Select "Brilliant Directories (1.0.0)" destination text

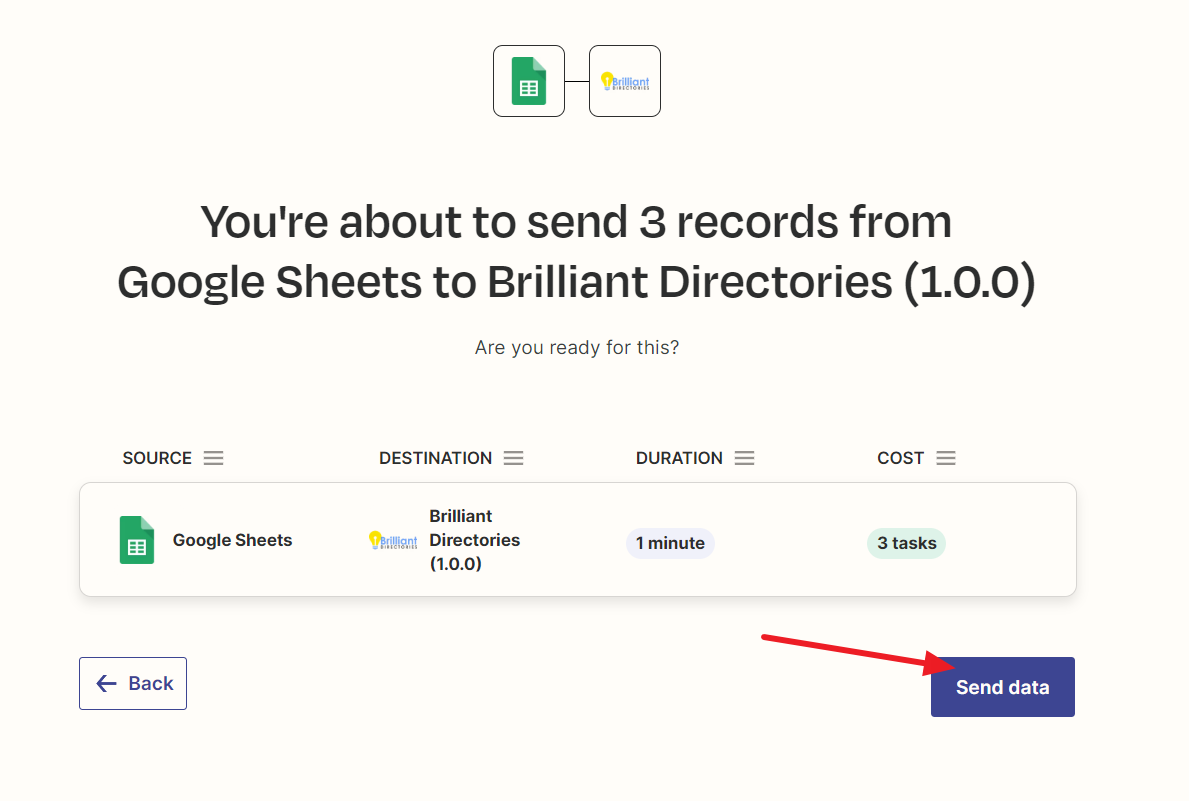tap(475, 540)
